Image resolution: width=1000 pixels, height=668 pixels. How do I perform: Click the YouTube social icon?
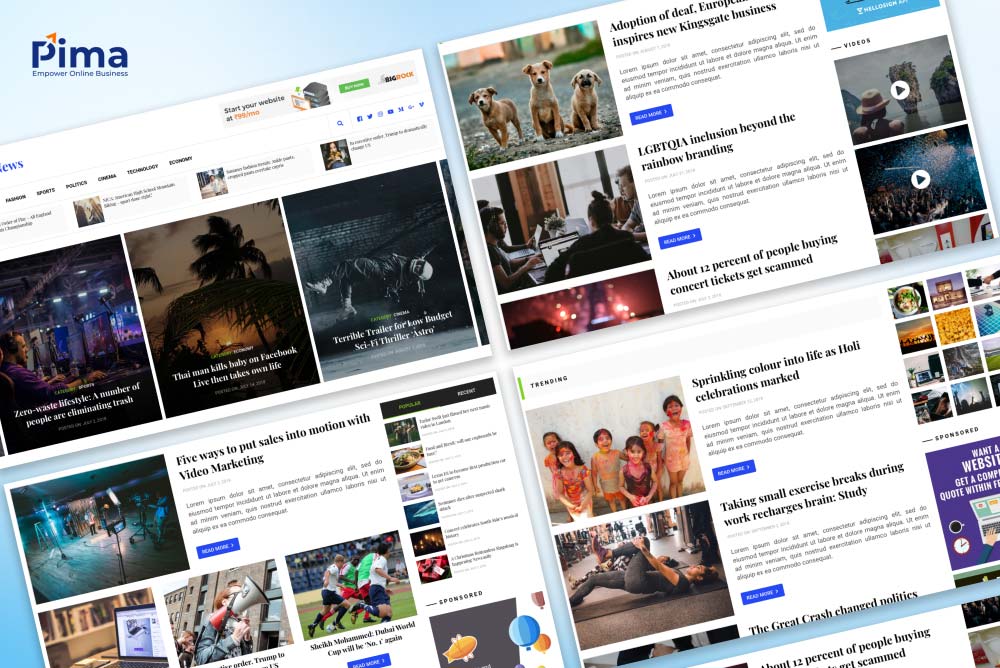(390, 113)
